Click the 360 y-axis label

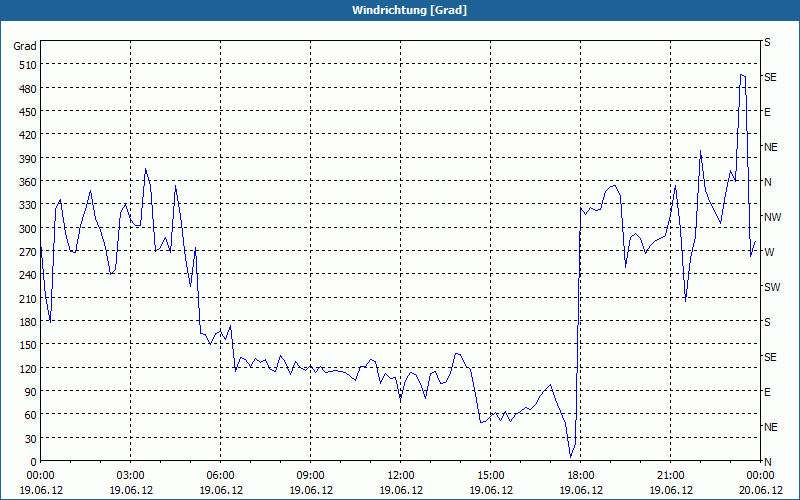coord(28,182)
